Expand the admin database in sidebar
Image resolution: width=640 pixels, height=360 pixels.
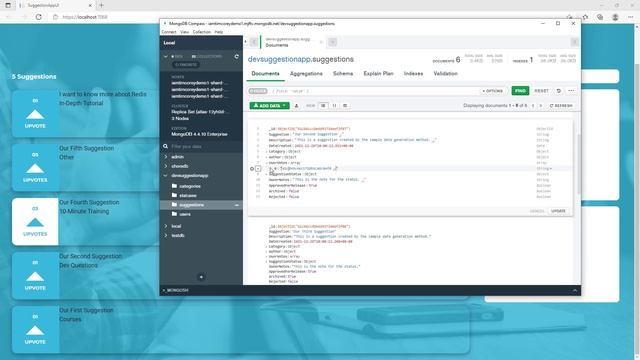tap(166, 157)
